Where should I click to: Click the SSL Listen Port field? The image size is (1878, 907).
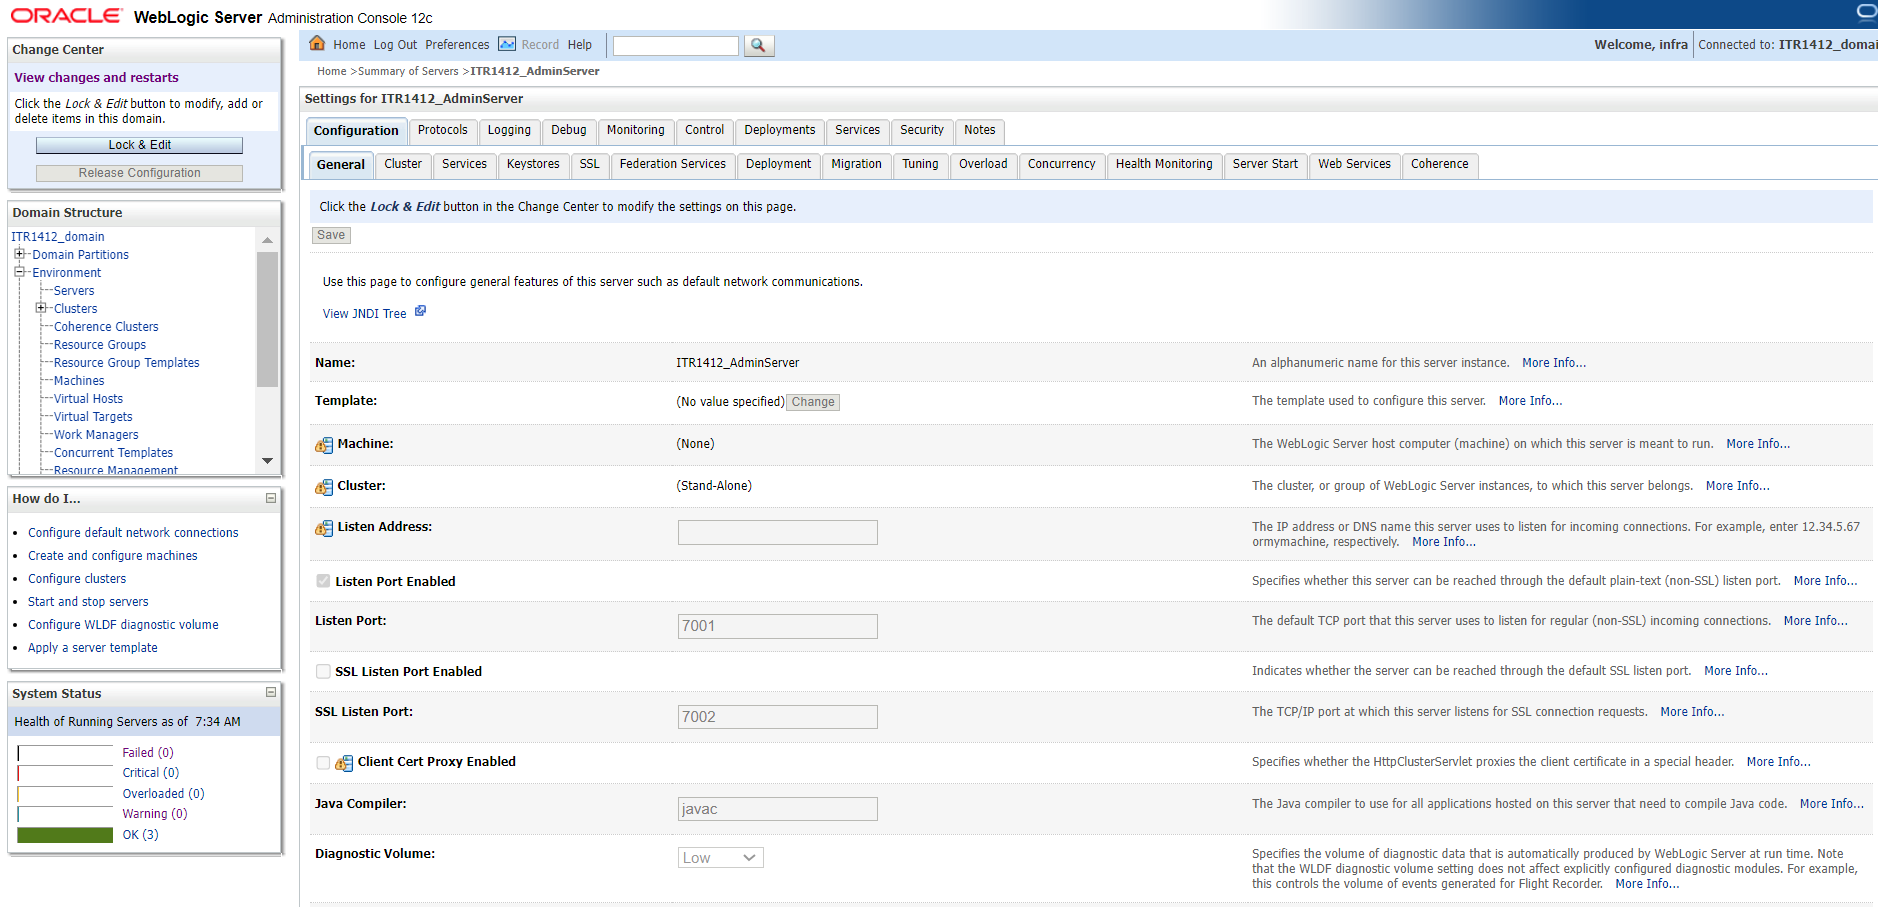[x=777, y=717]
